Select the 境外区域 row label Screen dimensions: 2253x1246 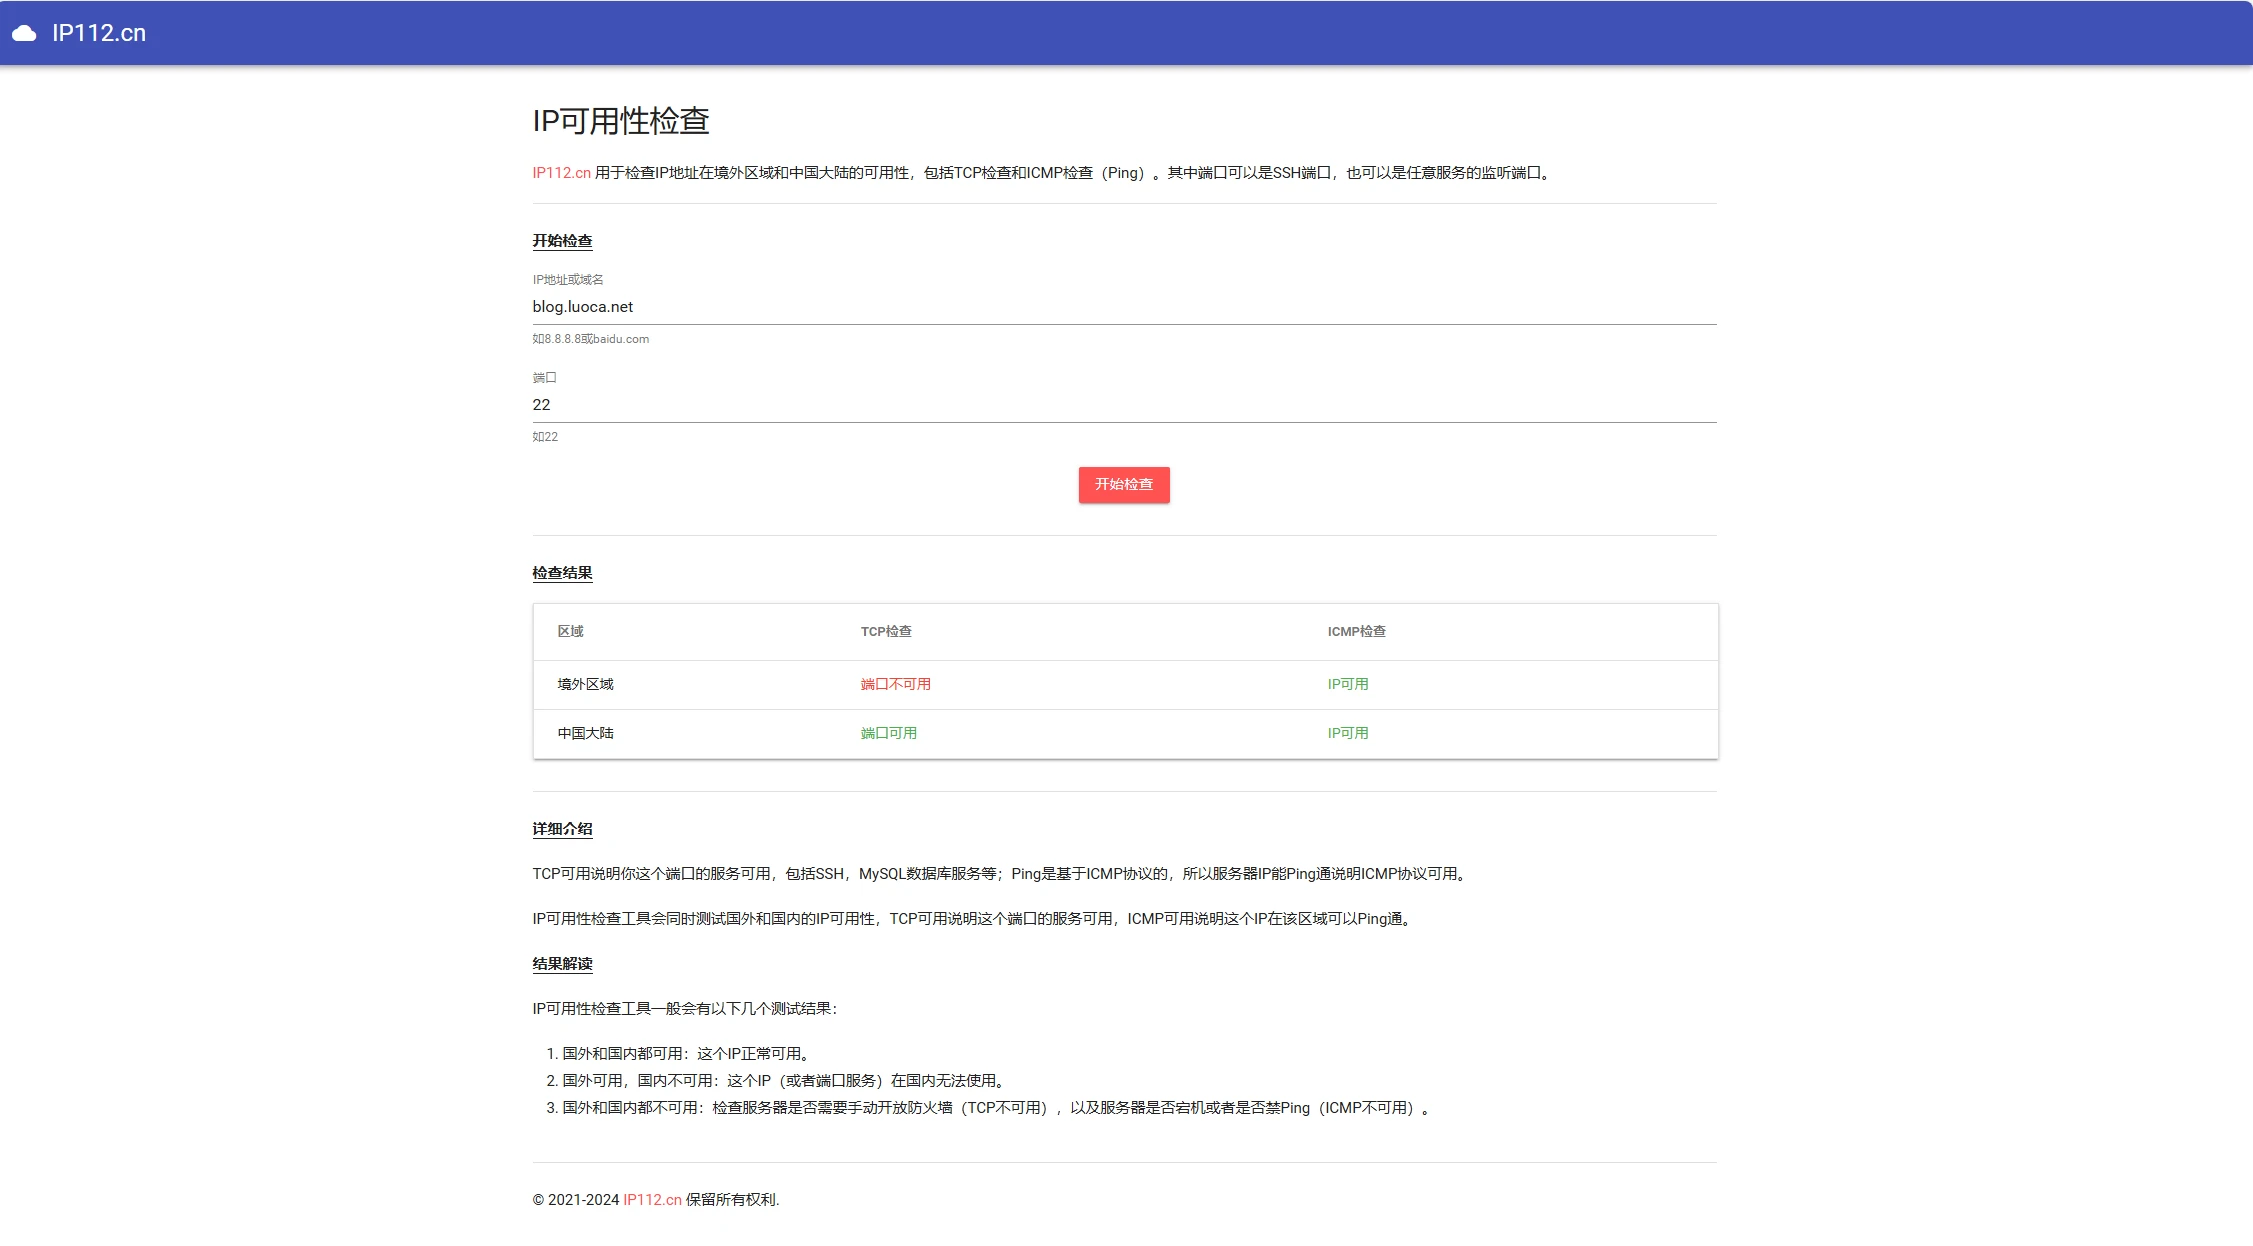tap(585, 684)
